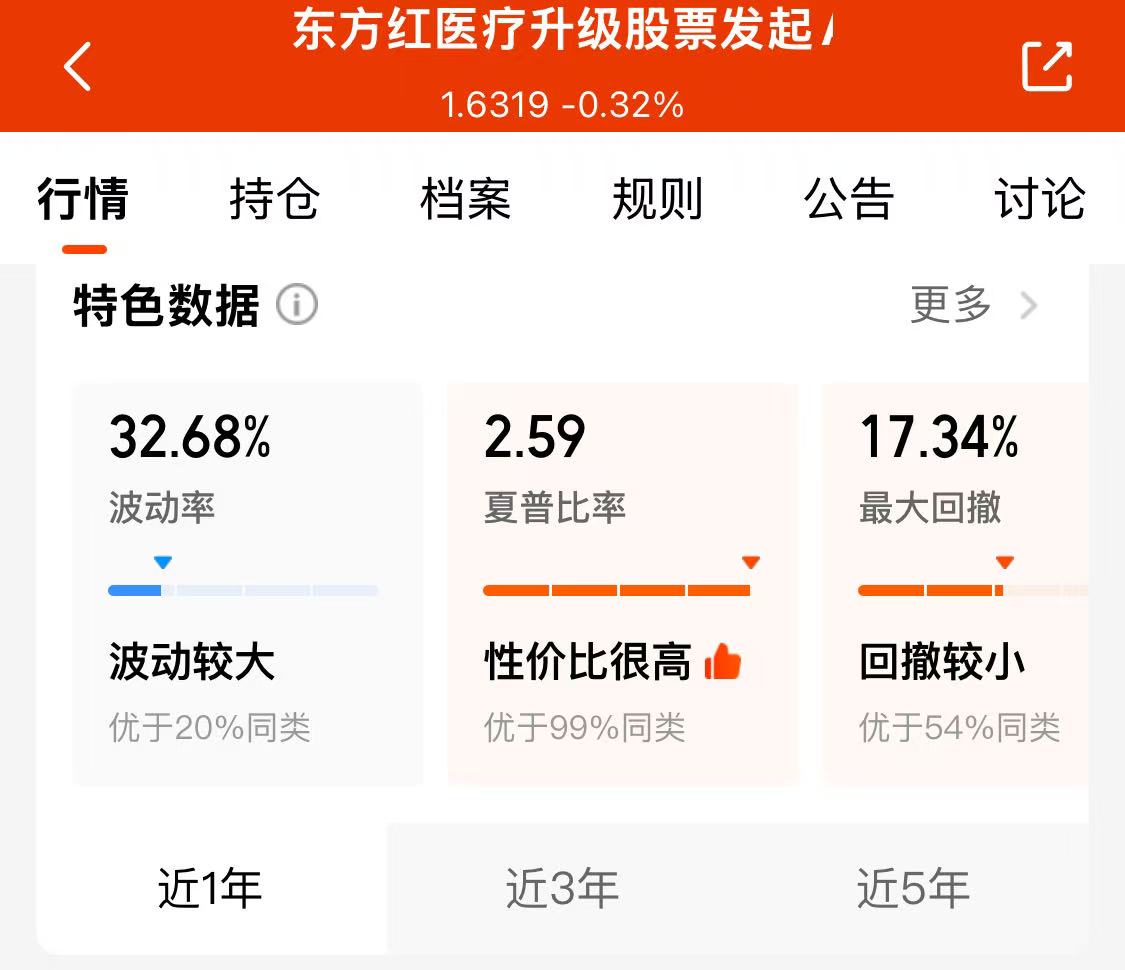Open the 档案 tab

466,199
